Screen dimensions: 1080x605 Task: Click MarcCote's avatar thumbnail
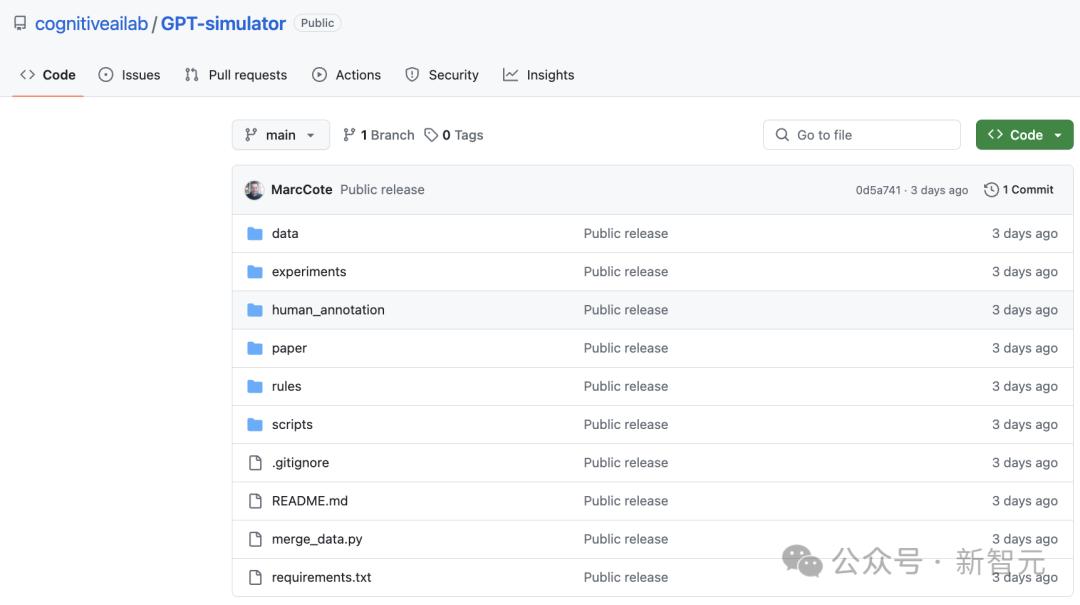tap(254, 190)
